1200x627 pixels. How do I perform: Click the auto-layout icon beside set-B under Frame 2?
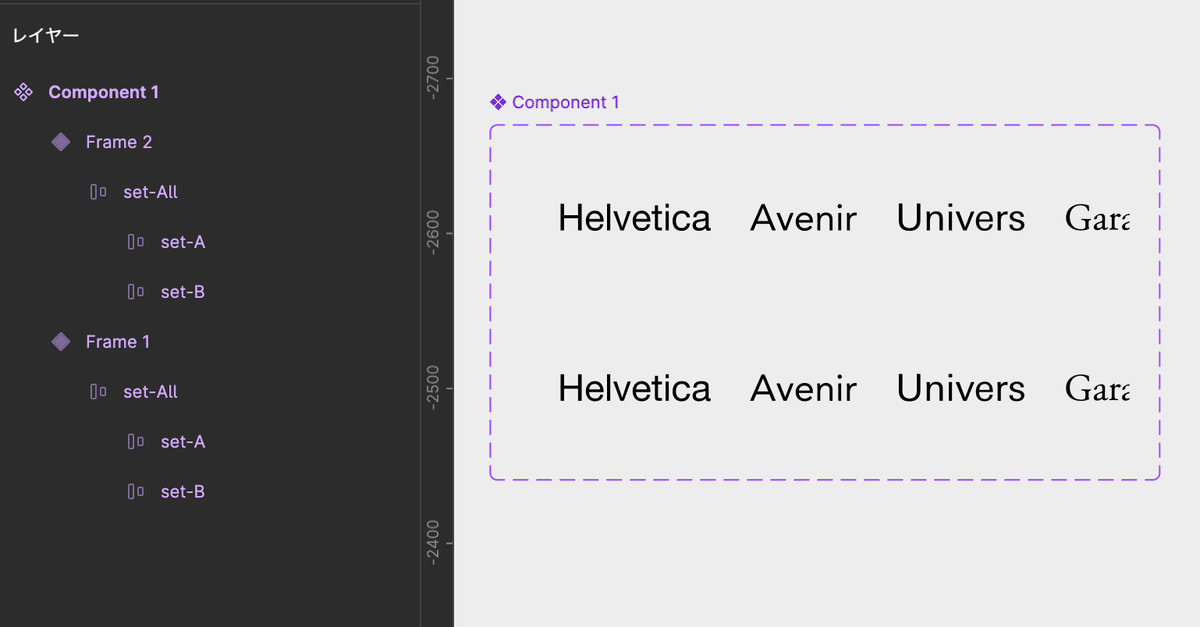pos(135,292)
